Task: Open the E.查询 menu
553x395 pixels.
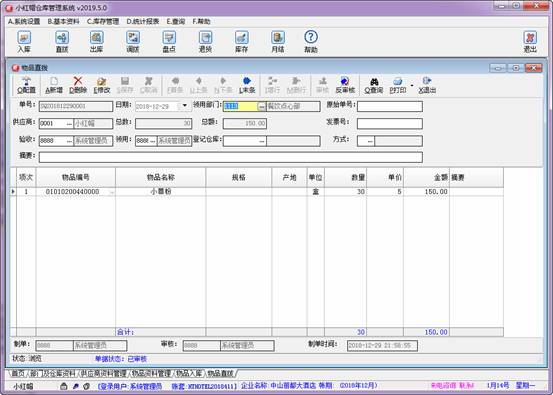Action: [x=176, y=22]
